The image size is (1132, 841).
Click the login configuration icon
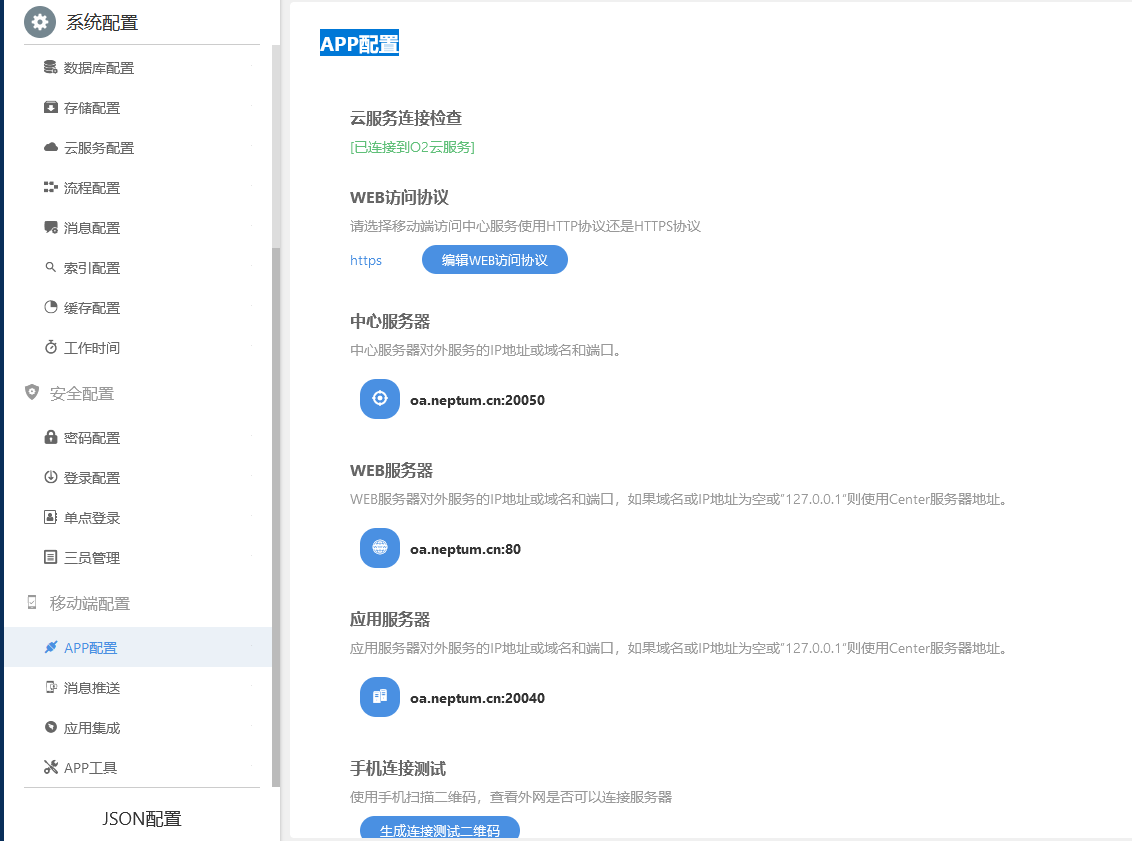tap(51, 476)
